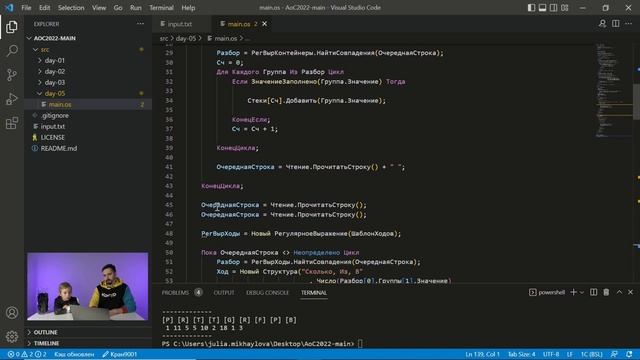Open Run and Debug view
The width and height of the screenshot is (640, 360).
[x=12, y=99]
